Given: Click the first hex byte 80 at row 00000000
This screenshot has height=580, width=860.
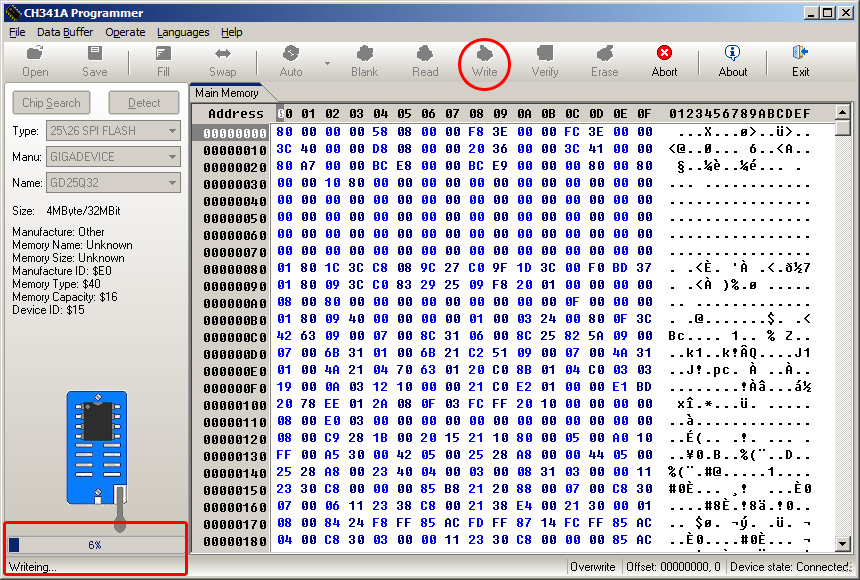Looking at the screenshot, I should tap(284, 132).
